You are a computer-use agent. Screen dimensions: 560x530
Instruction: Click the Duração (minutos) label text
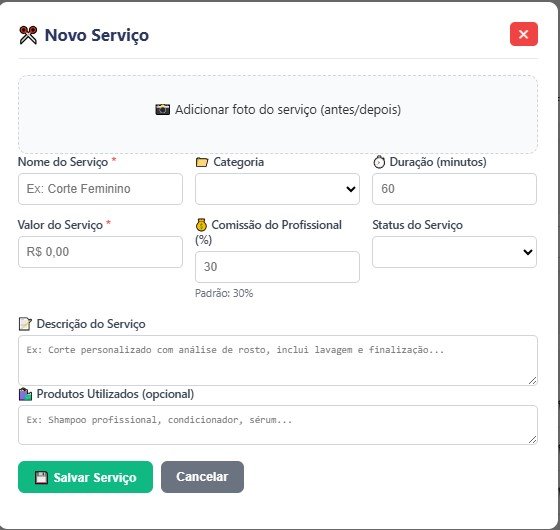point(438,162)
